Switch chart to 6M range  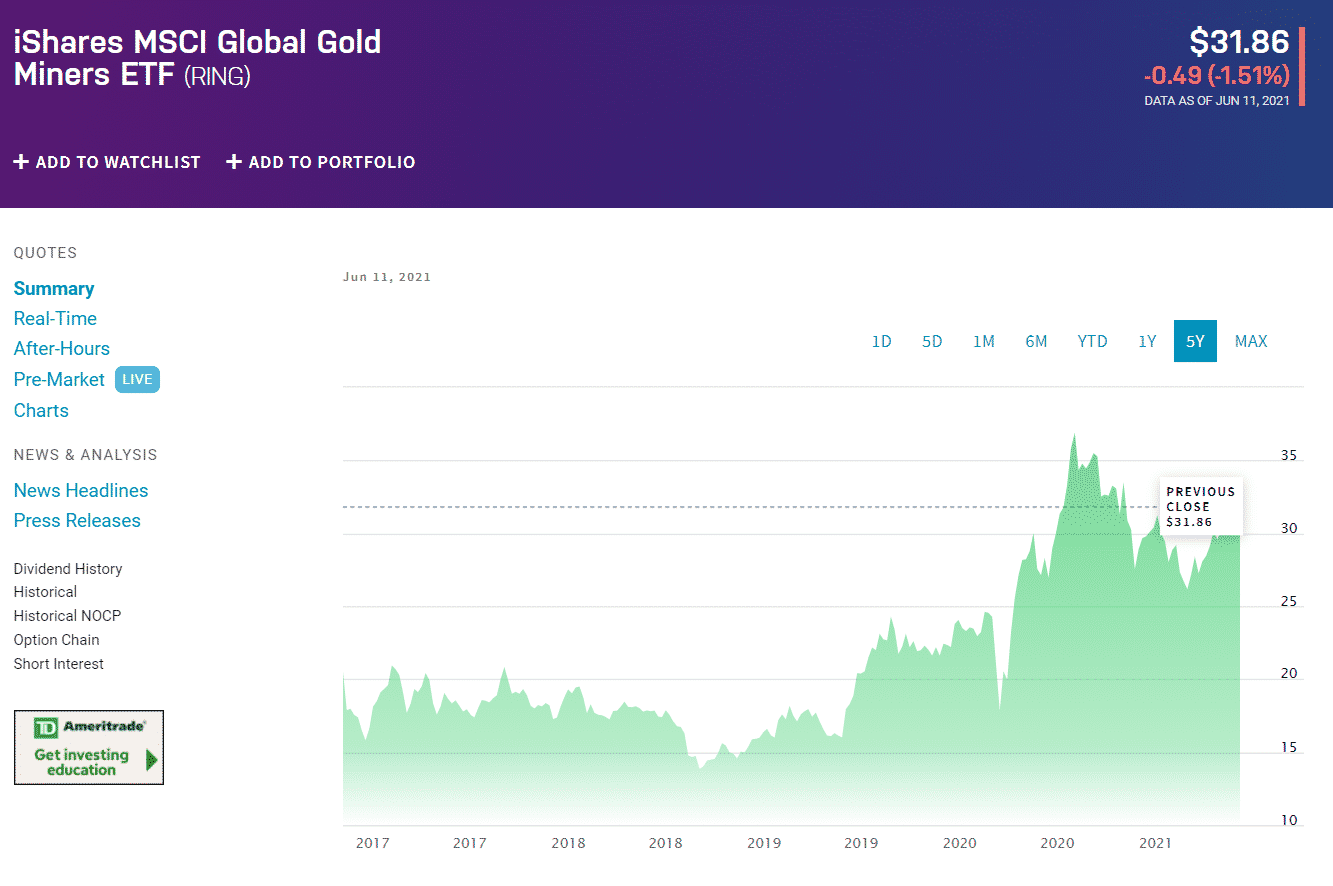(x=1036, y=342)
